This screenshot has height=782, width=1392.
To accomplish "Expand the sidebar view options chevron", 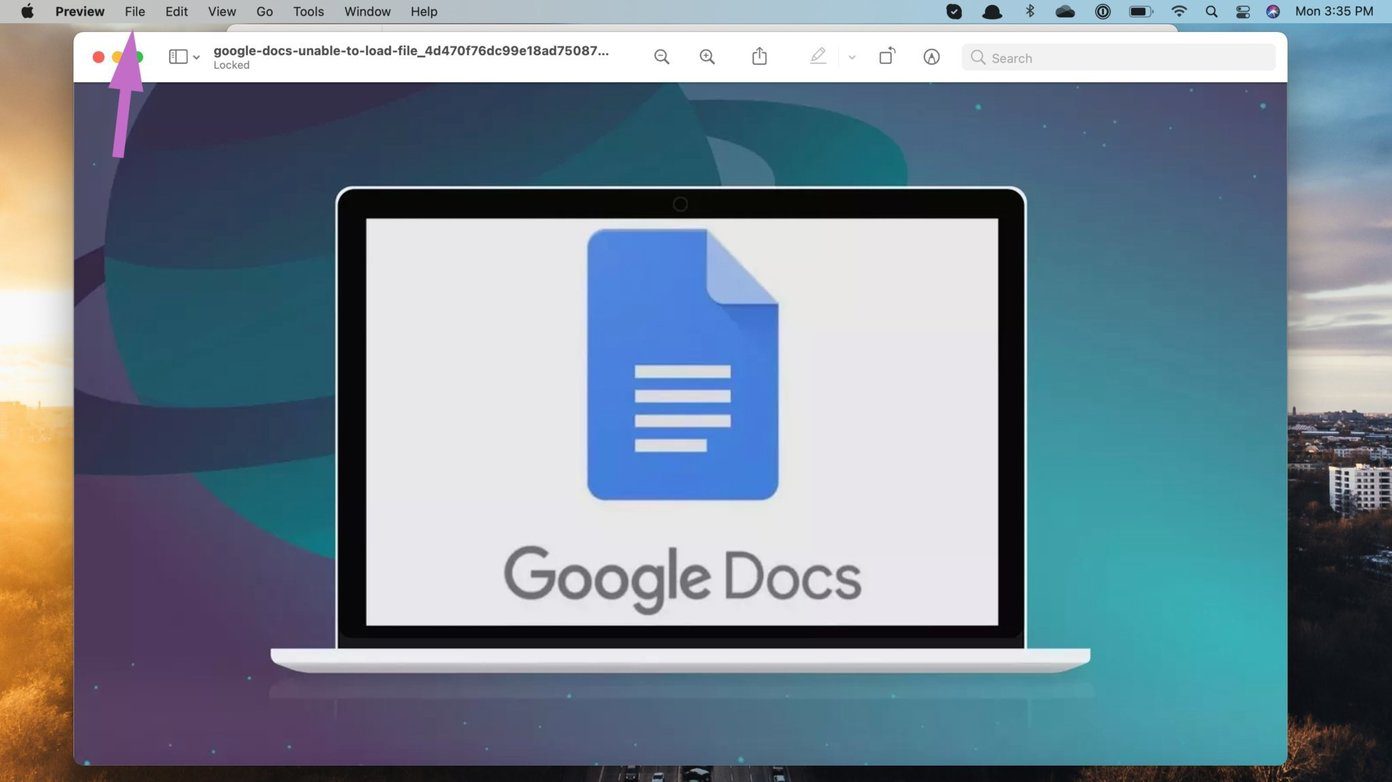I will [196, 58].
